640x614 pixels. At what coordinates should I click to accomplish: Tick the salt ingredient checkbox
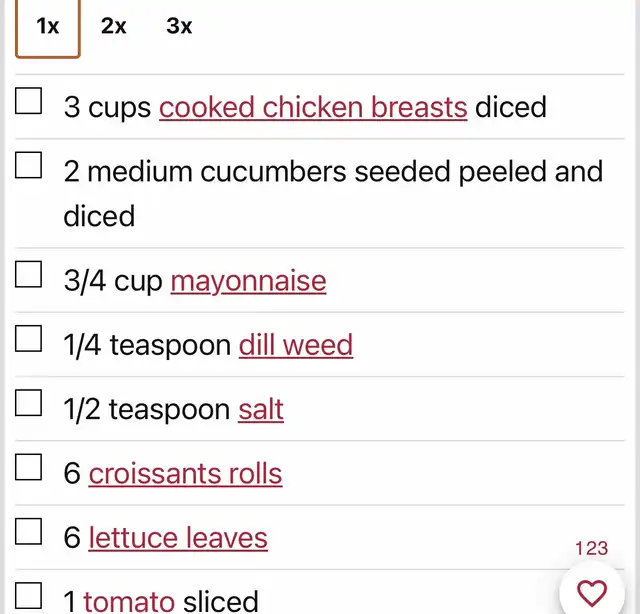(28, 403)
